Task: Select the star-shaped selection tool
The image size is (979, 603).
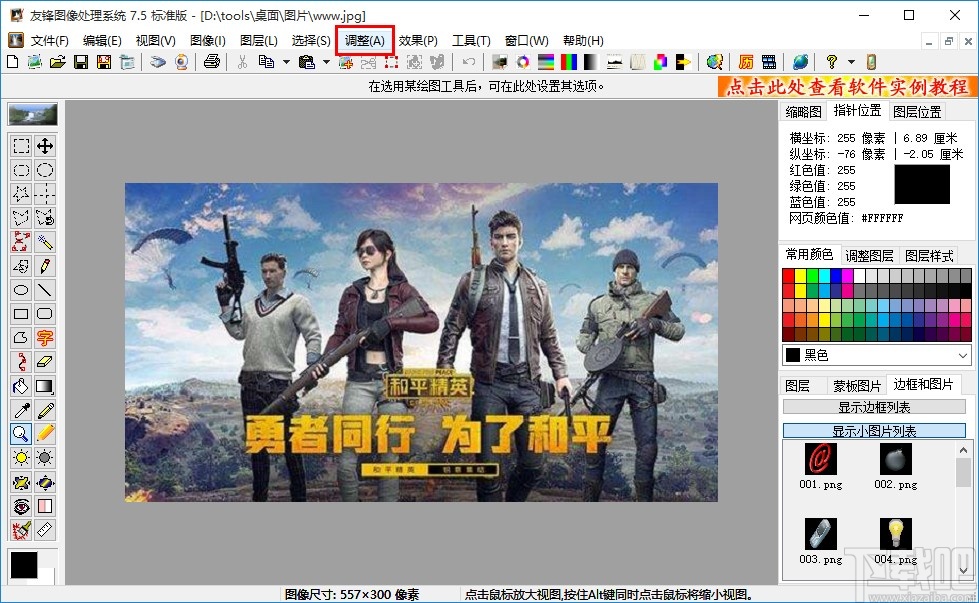Action: [21, 194]
